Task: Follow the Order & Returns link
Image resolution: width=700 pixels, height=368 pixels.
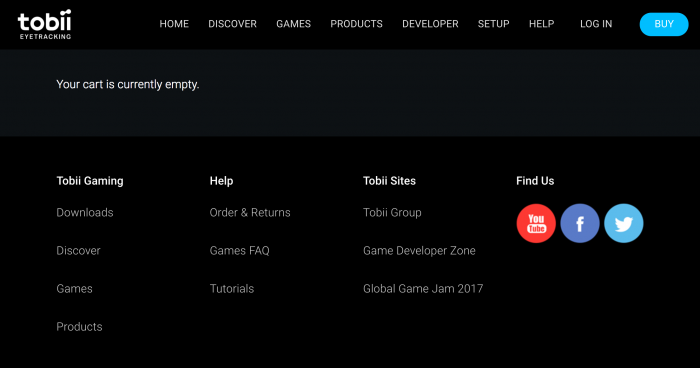Action: (x=250, y=213)
